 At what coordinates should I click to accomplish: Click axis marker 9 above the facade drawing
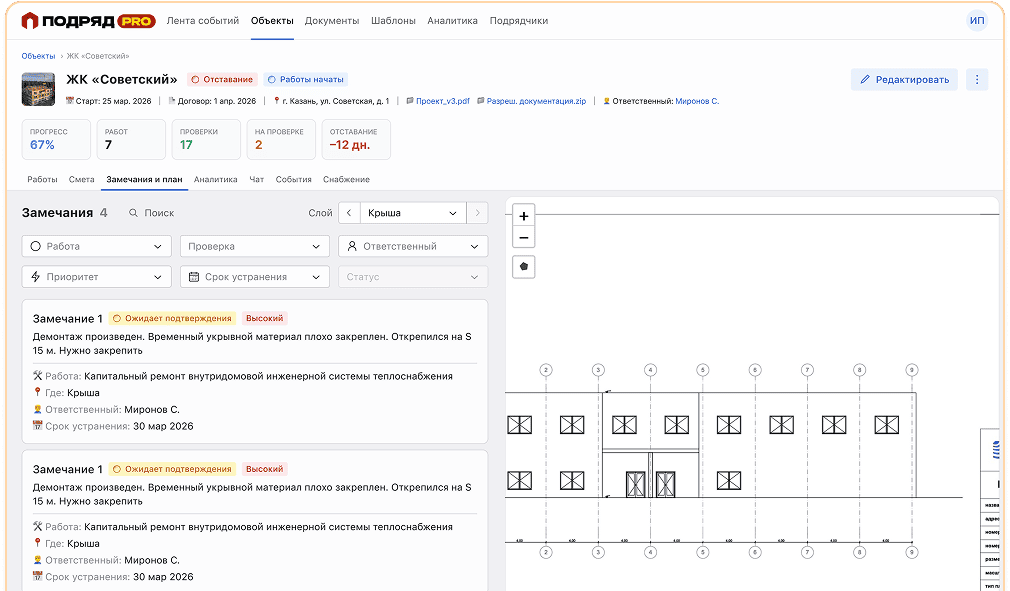[911, 370]
